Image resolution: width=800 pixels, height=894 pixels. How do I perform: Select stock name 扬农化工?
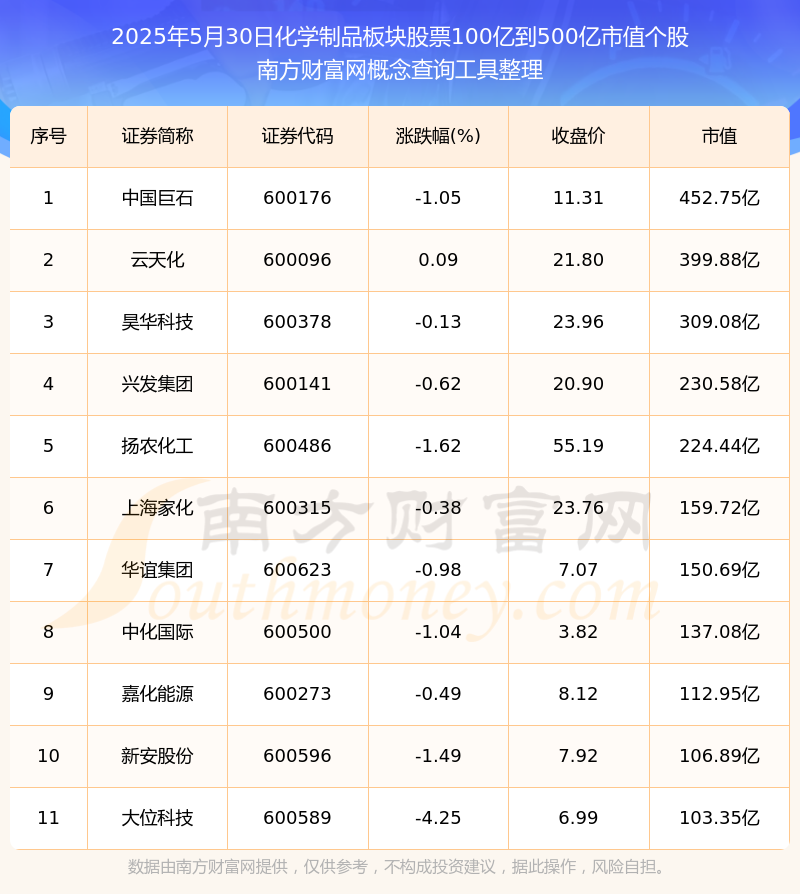pyautogui.click(x=157, y=446)
